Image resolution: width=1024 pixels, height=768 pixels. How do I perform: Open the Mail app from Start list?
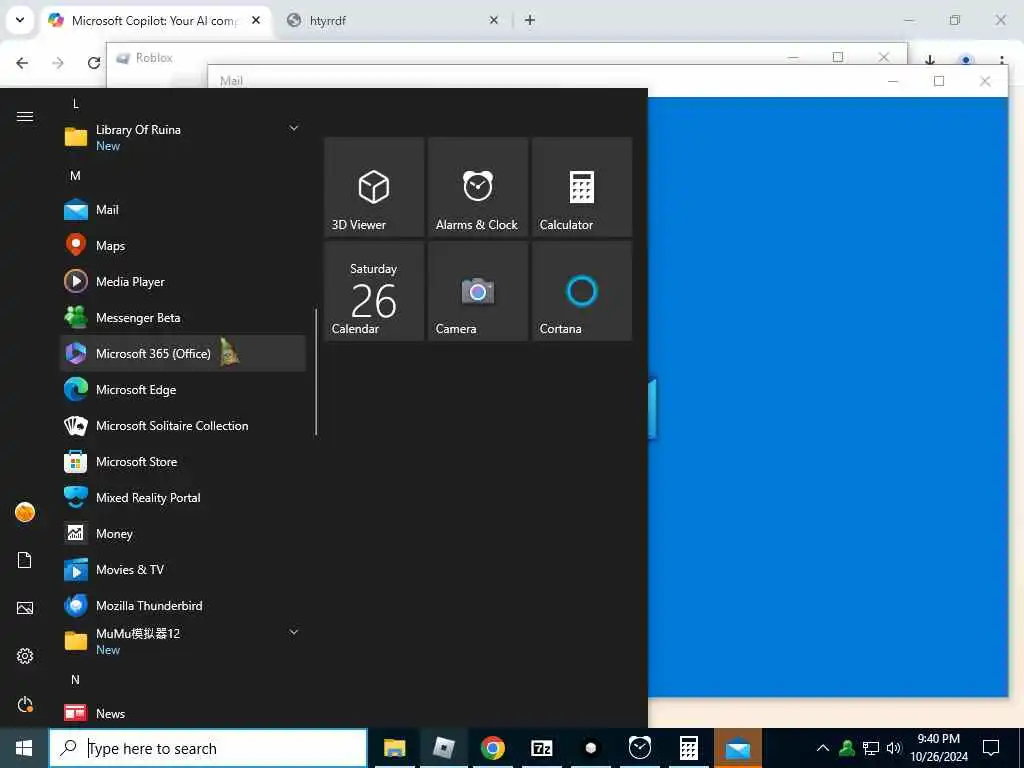click(183, 210)
